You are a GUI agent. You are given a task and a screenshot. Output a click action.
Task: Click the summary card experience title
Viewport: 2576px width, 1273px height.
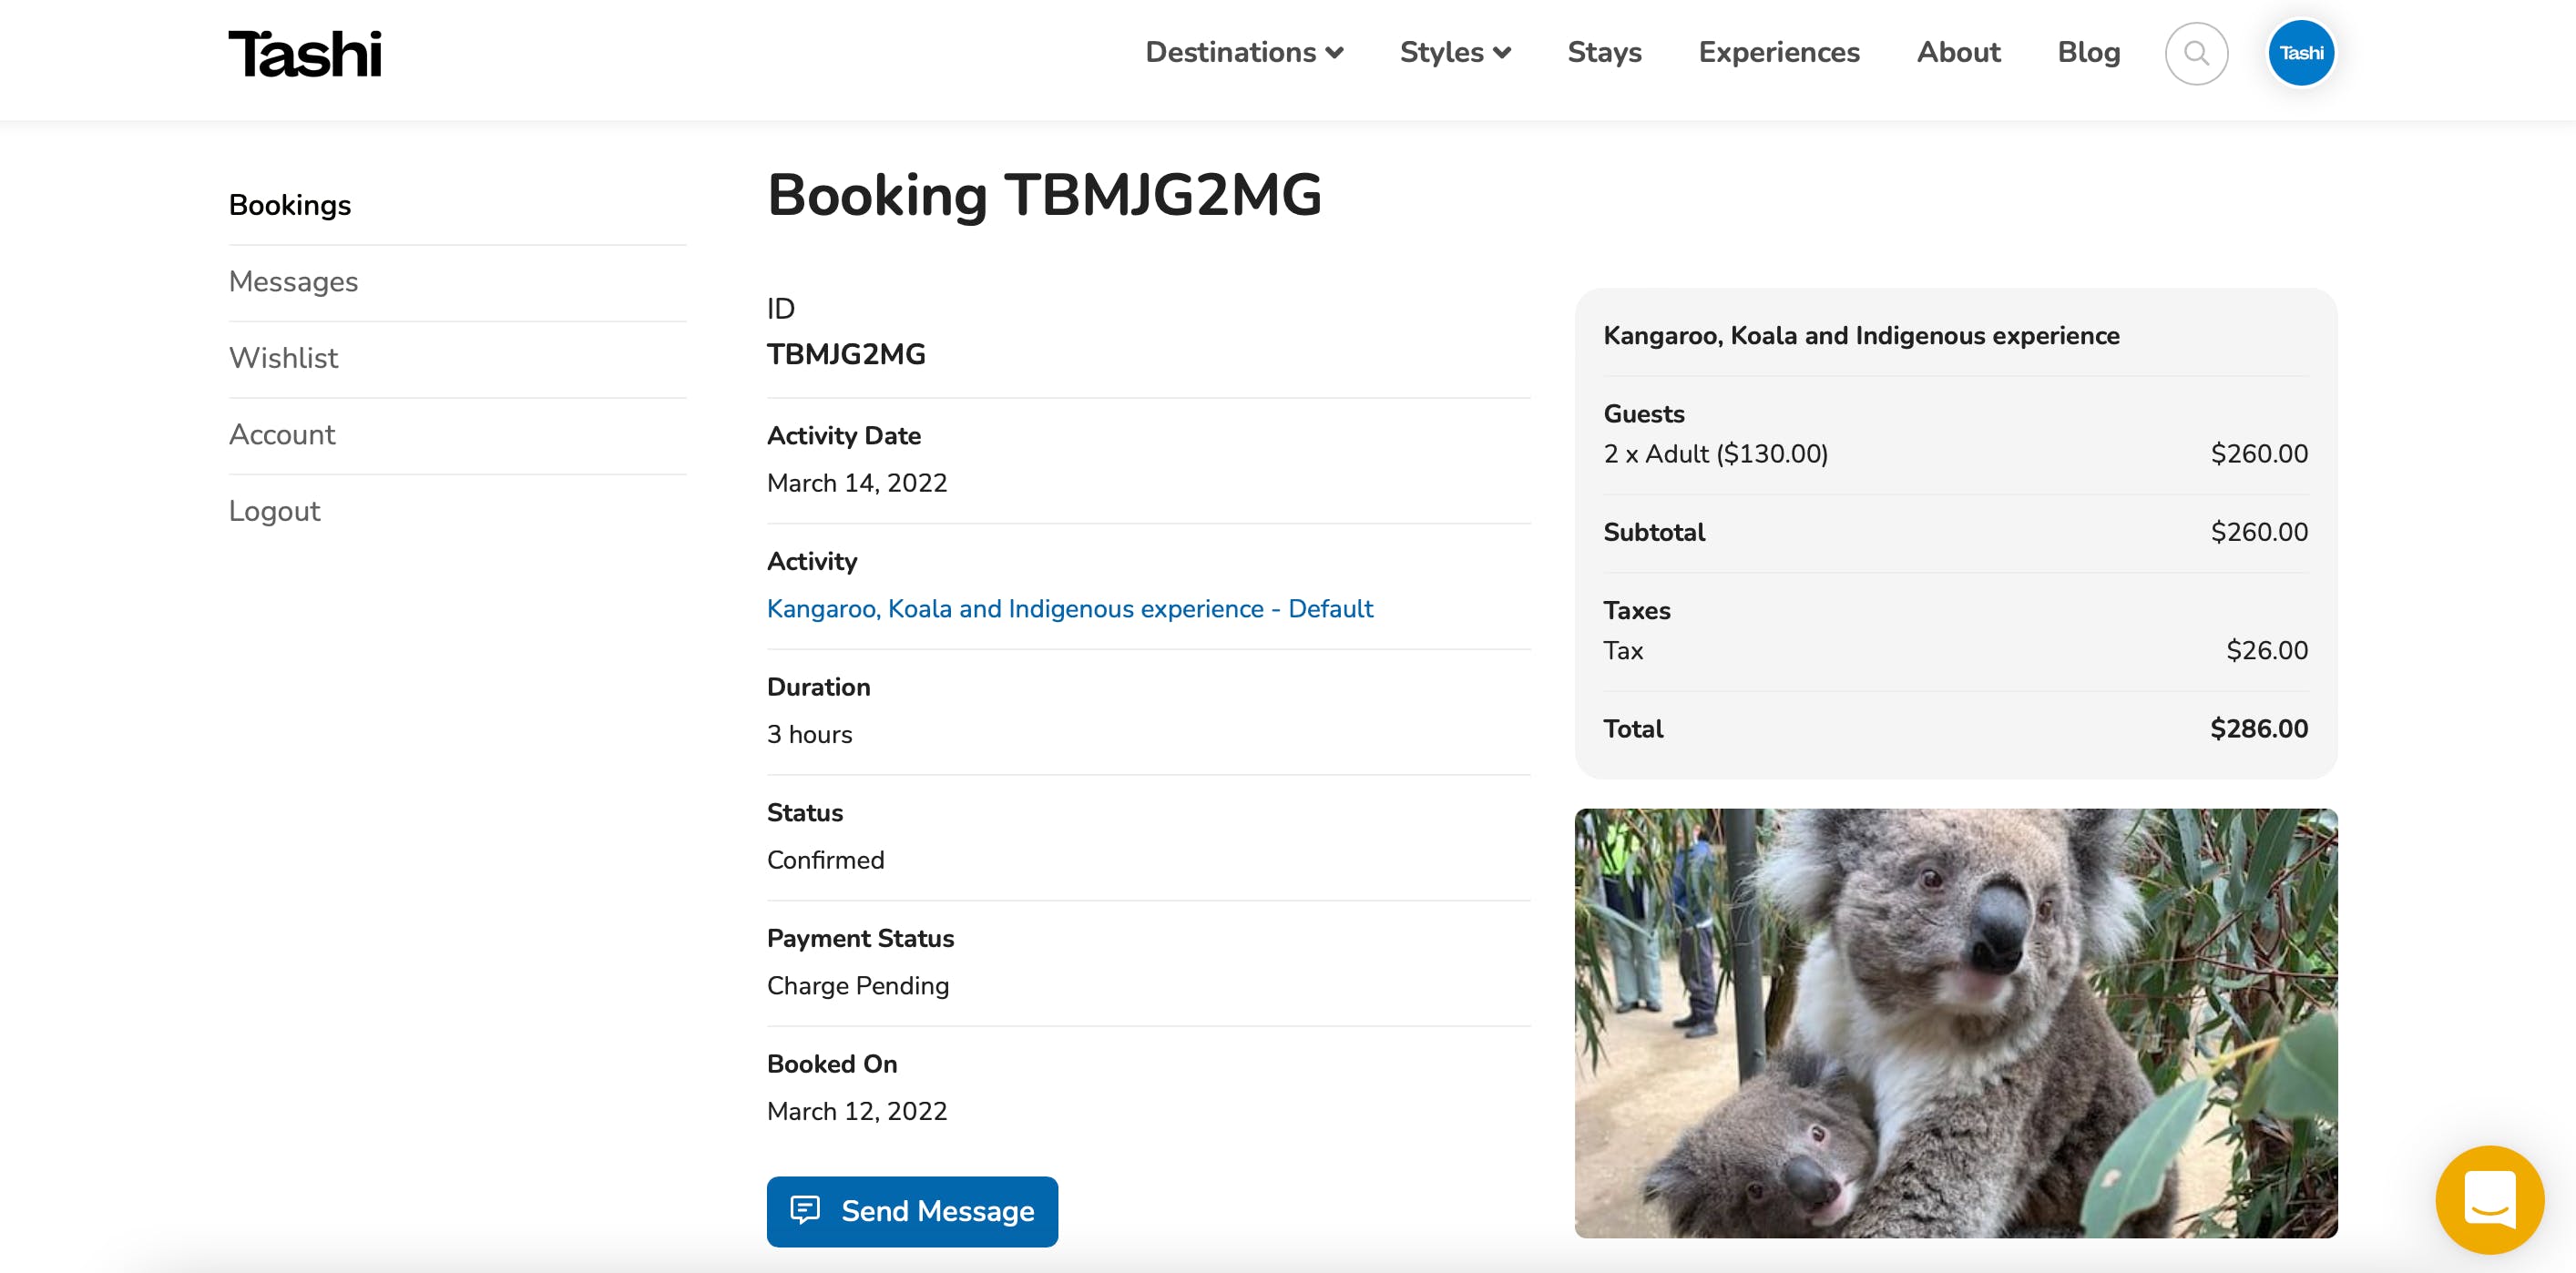coord(1861,335)
